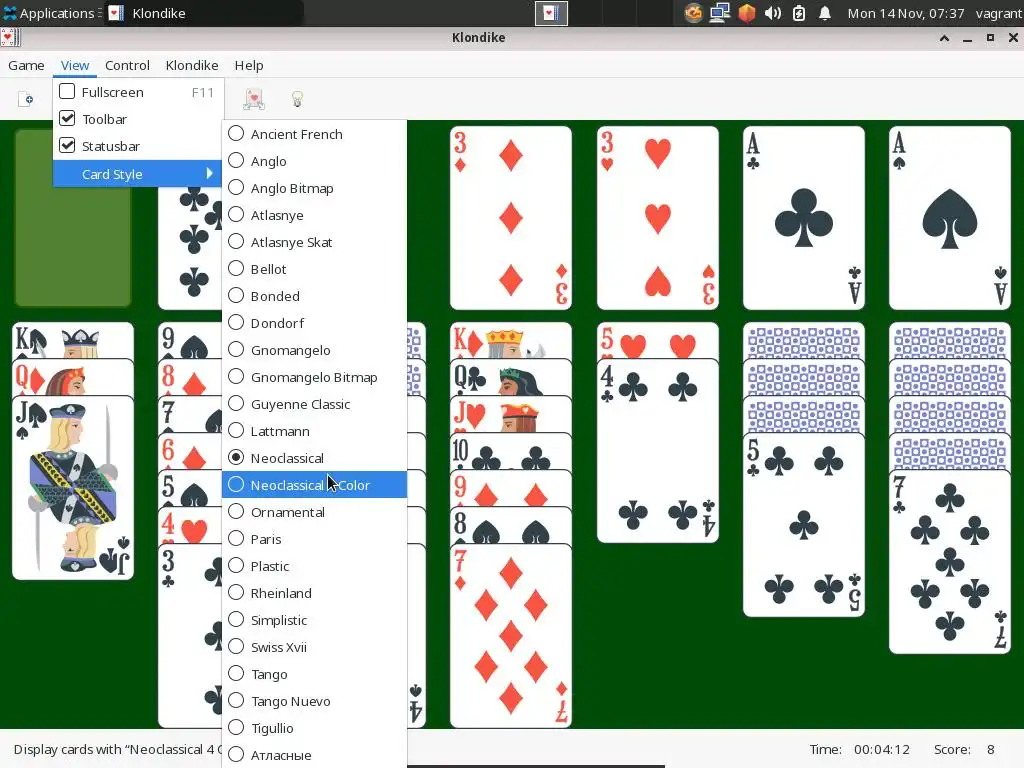Select Ornamental card style
This screenshot has width=1024, height=768.
(x=314, y=512)
